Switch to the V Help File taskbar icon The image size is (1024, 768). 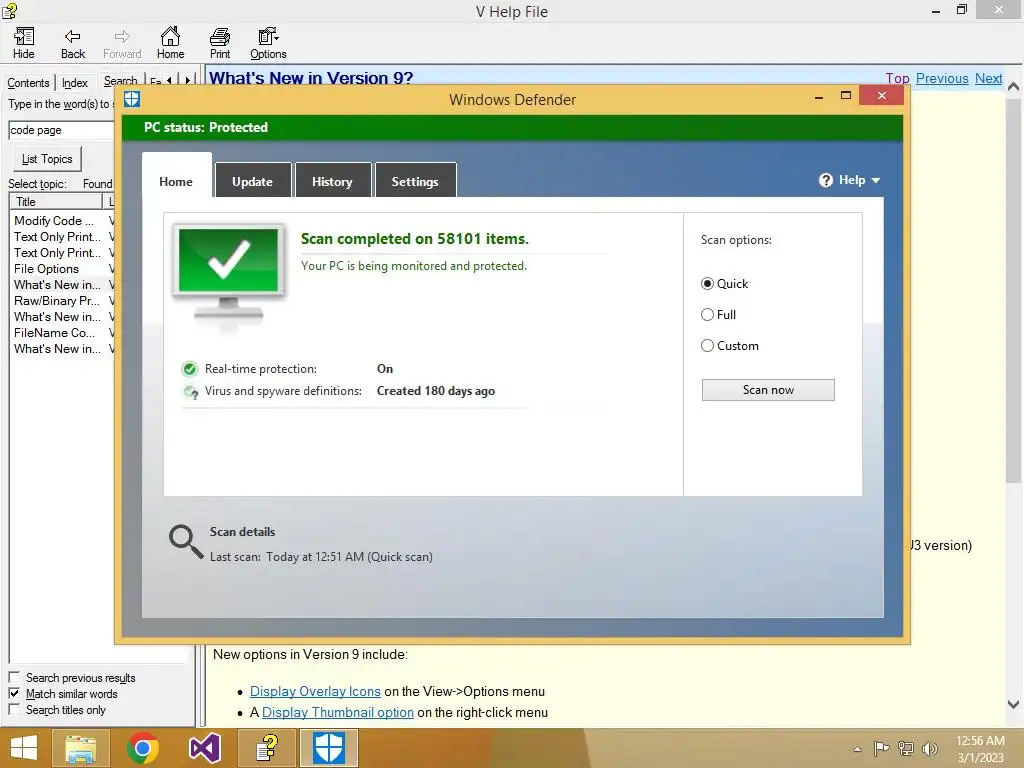coord(266,748)
